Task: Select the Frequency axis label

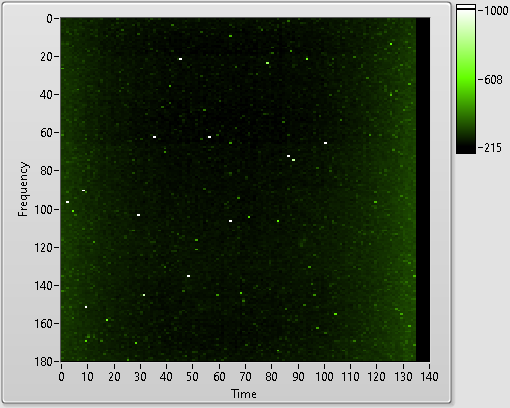Action: point(23,189)
